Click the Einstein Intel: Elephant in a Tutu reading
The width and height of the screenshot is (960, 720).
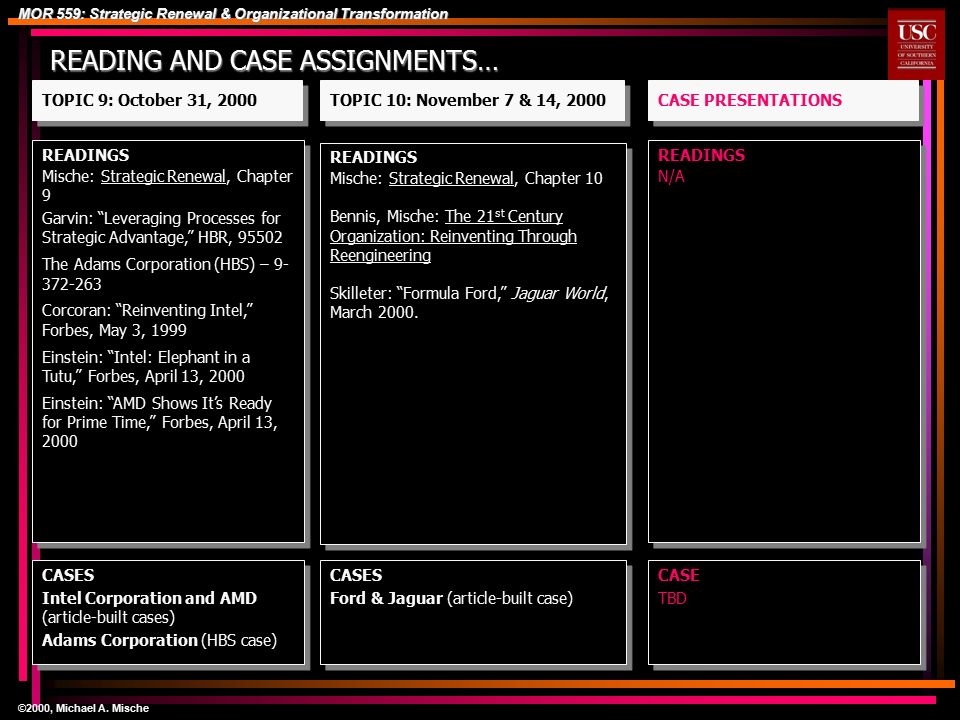pos(146,366)
